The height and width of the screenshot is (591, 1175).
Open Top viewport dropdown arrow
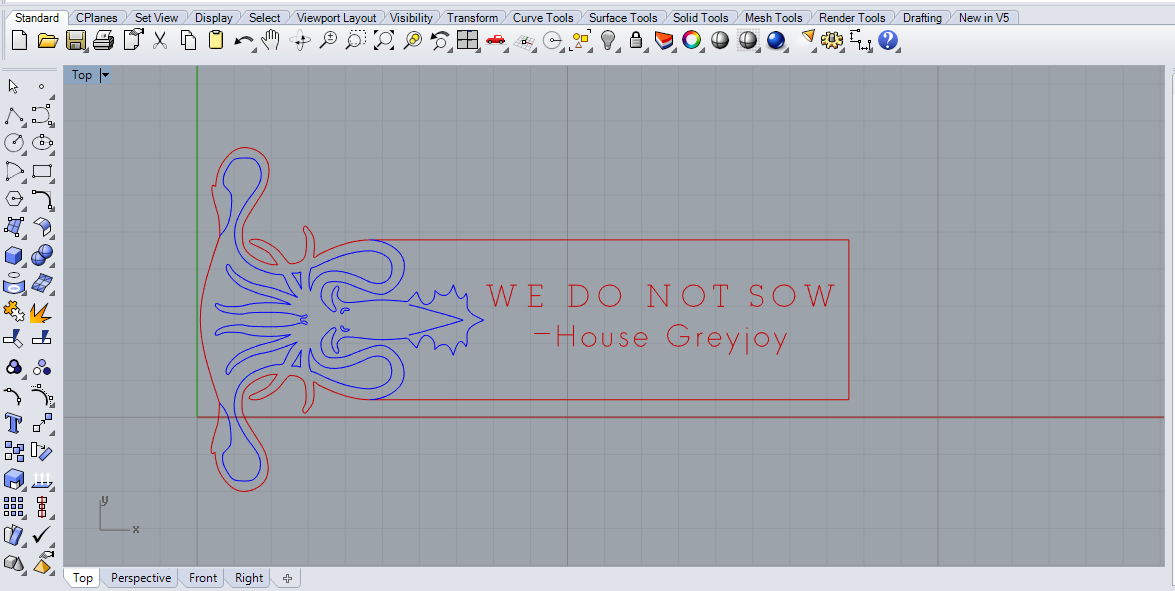coord(105,75)
